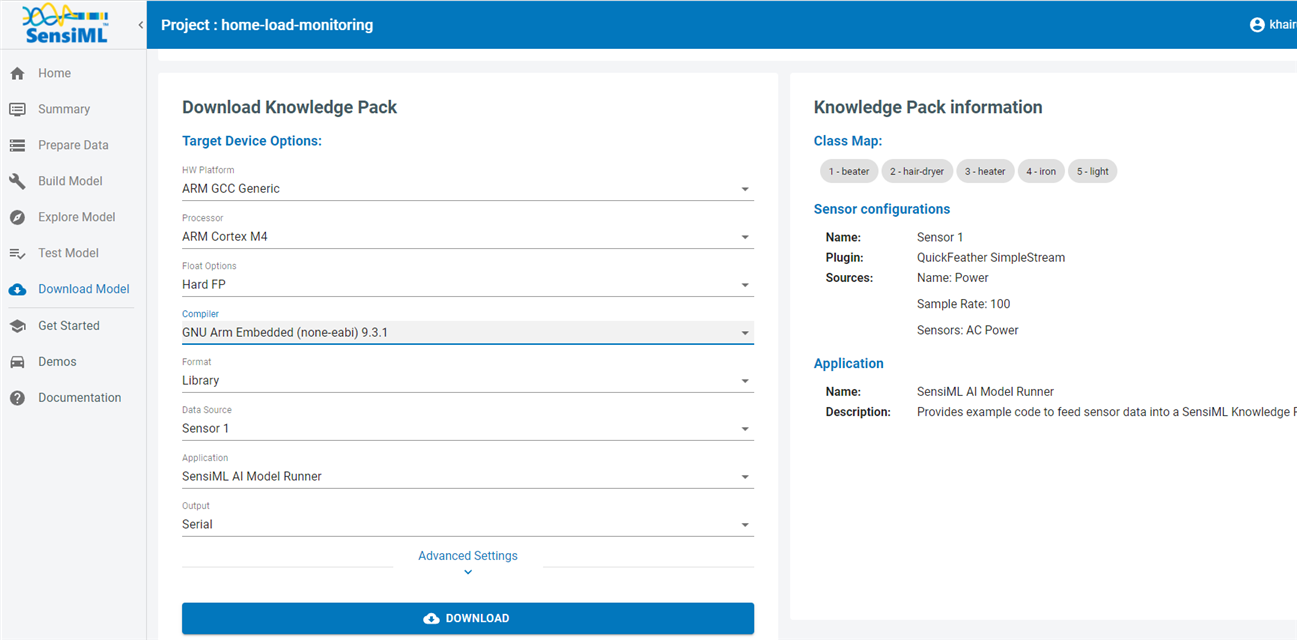Collapse the sidebar with the chevron arrow

click(140, 24)
